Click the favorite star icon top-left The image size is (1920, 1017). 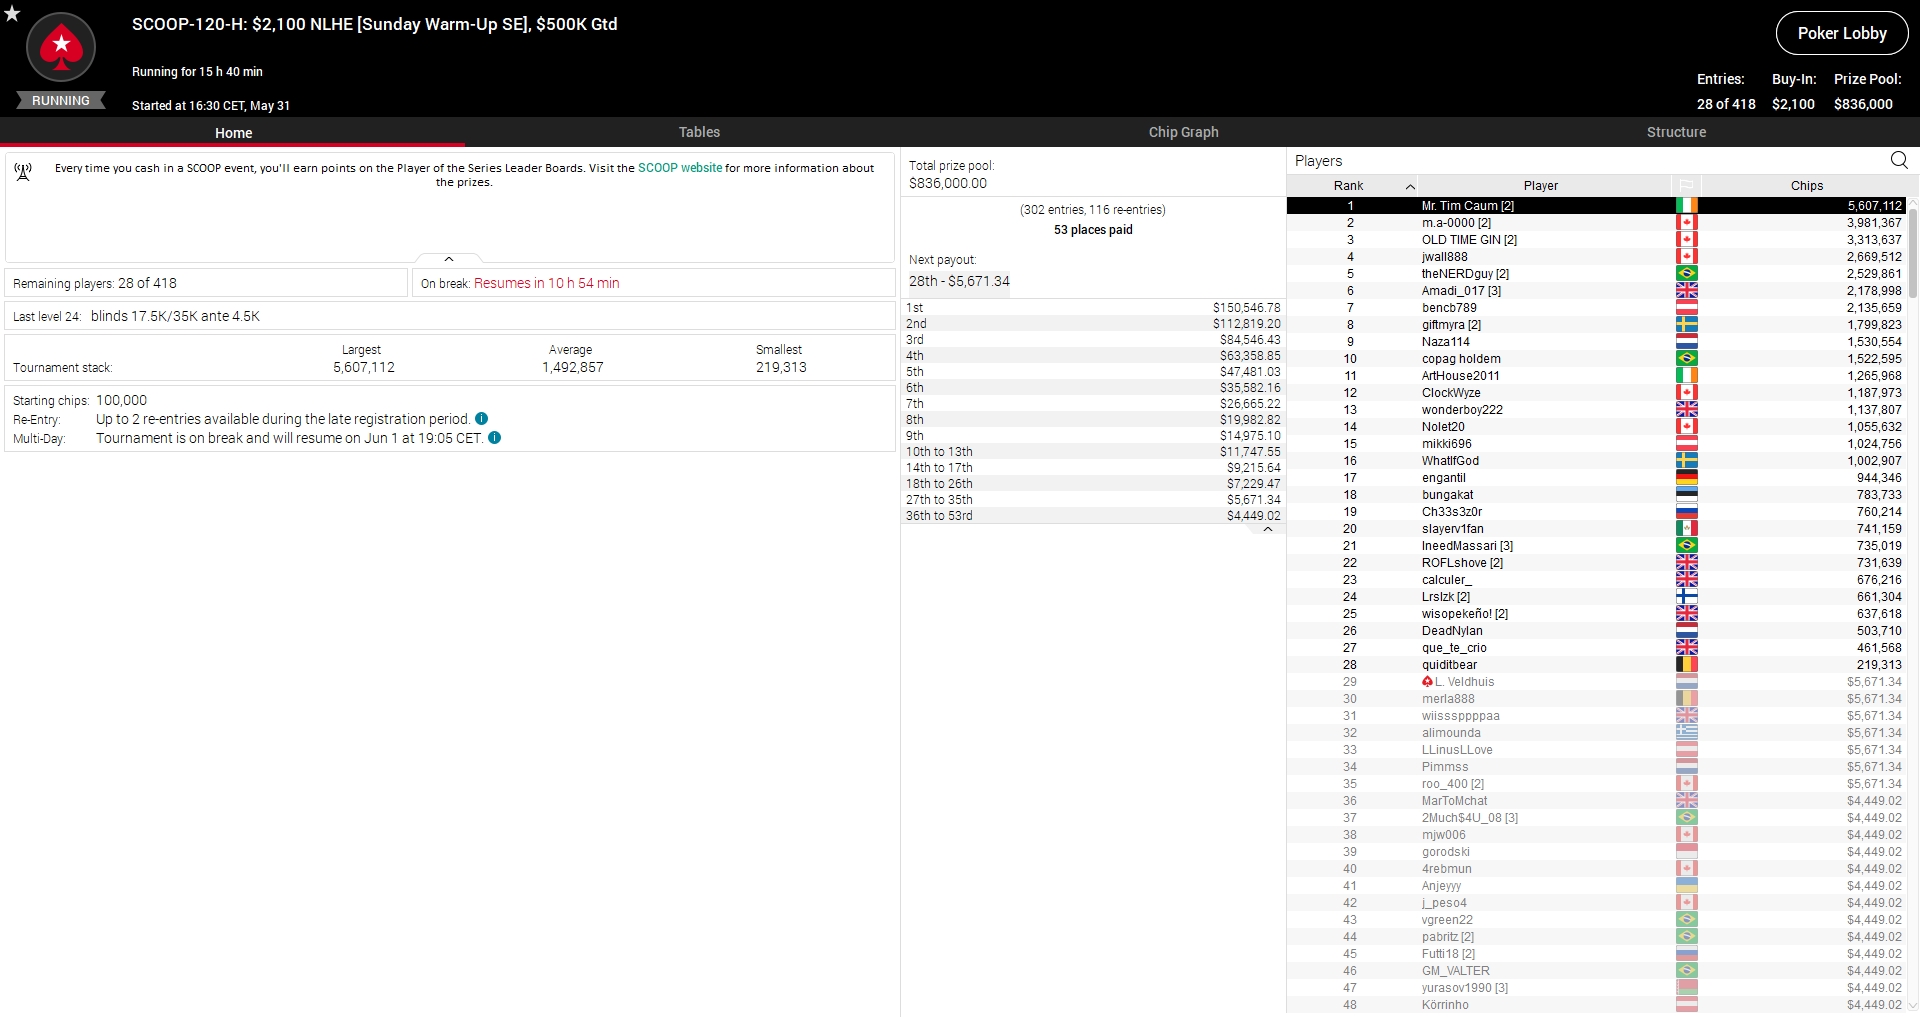coord(12,14)
